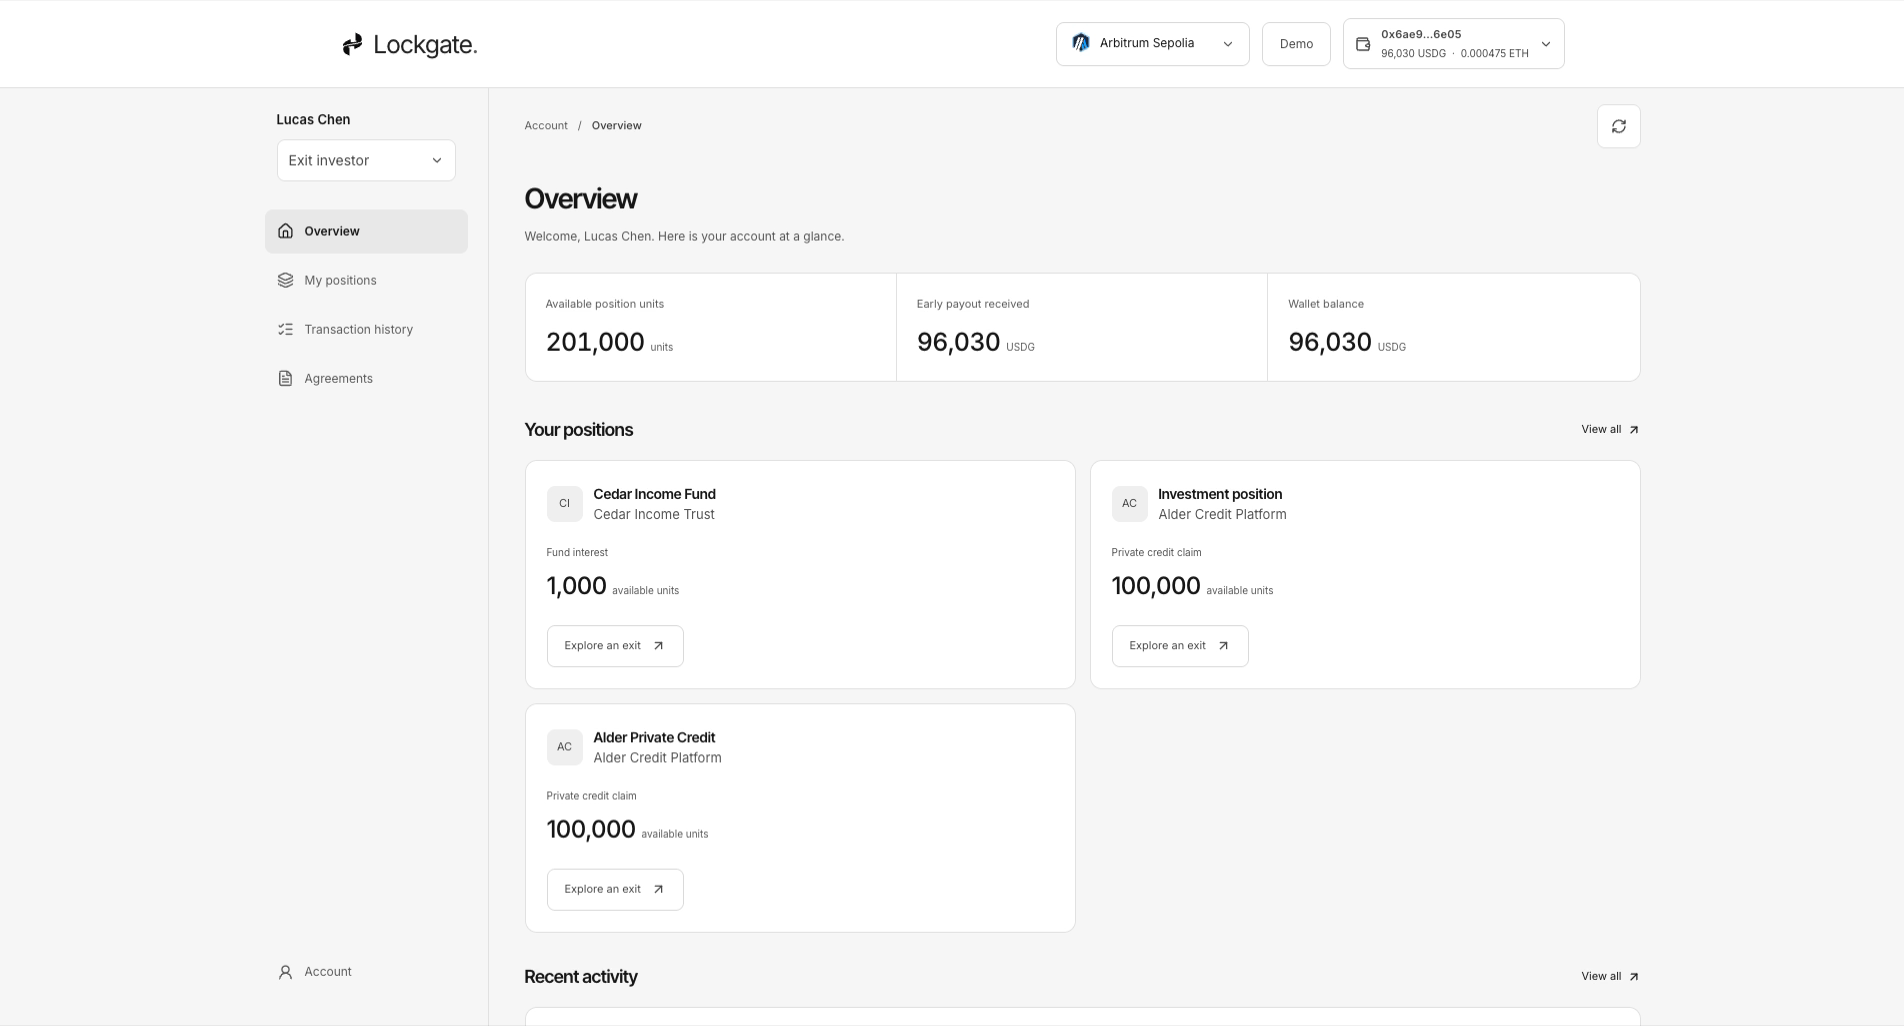Click the Account person icon

tap(285, 972)
